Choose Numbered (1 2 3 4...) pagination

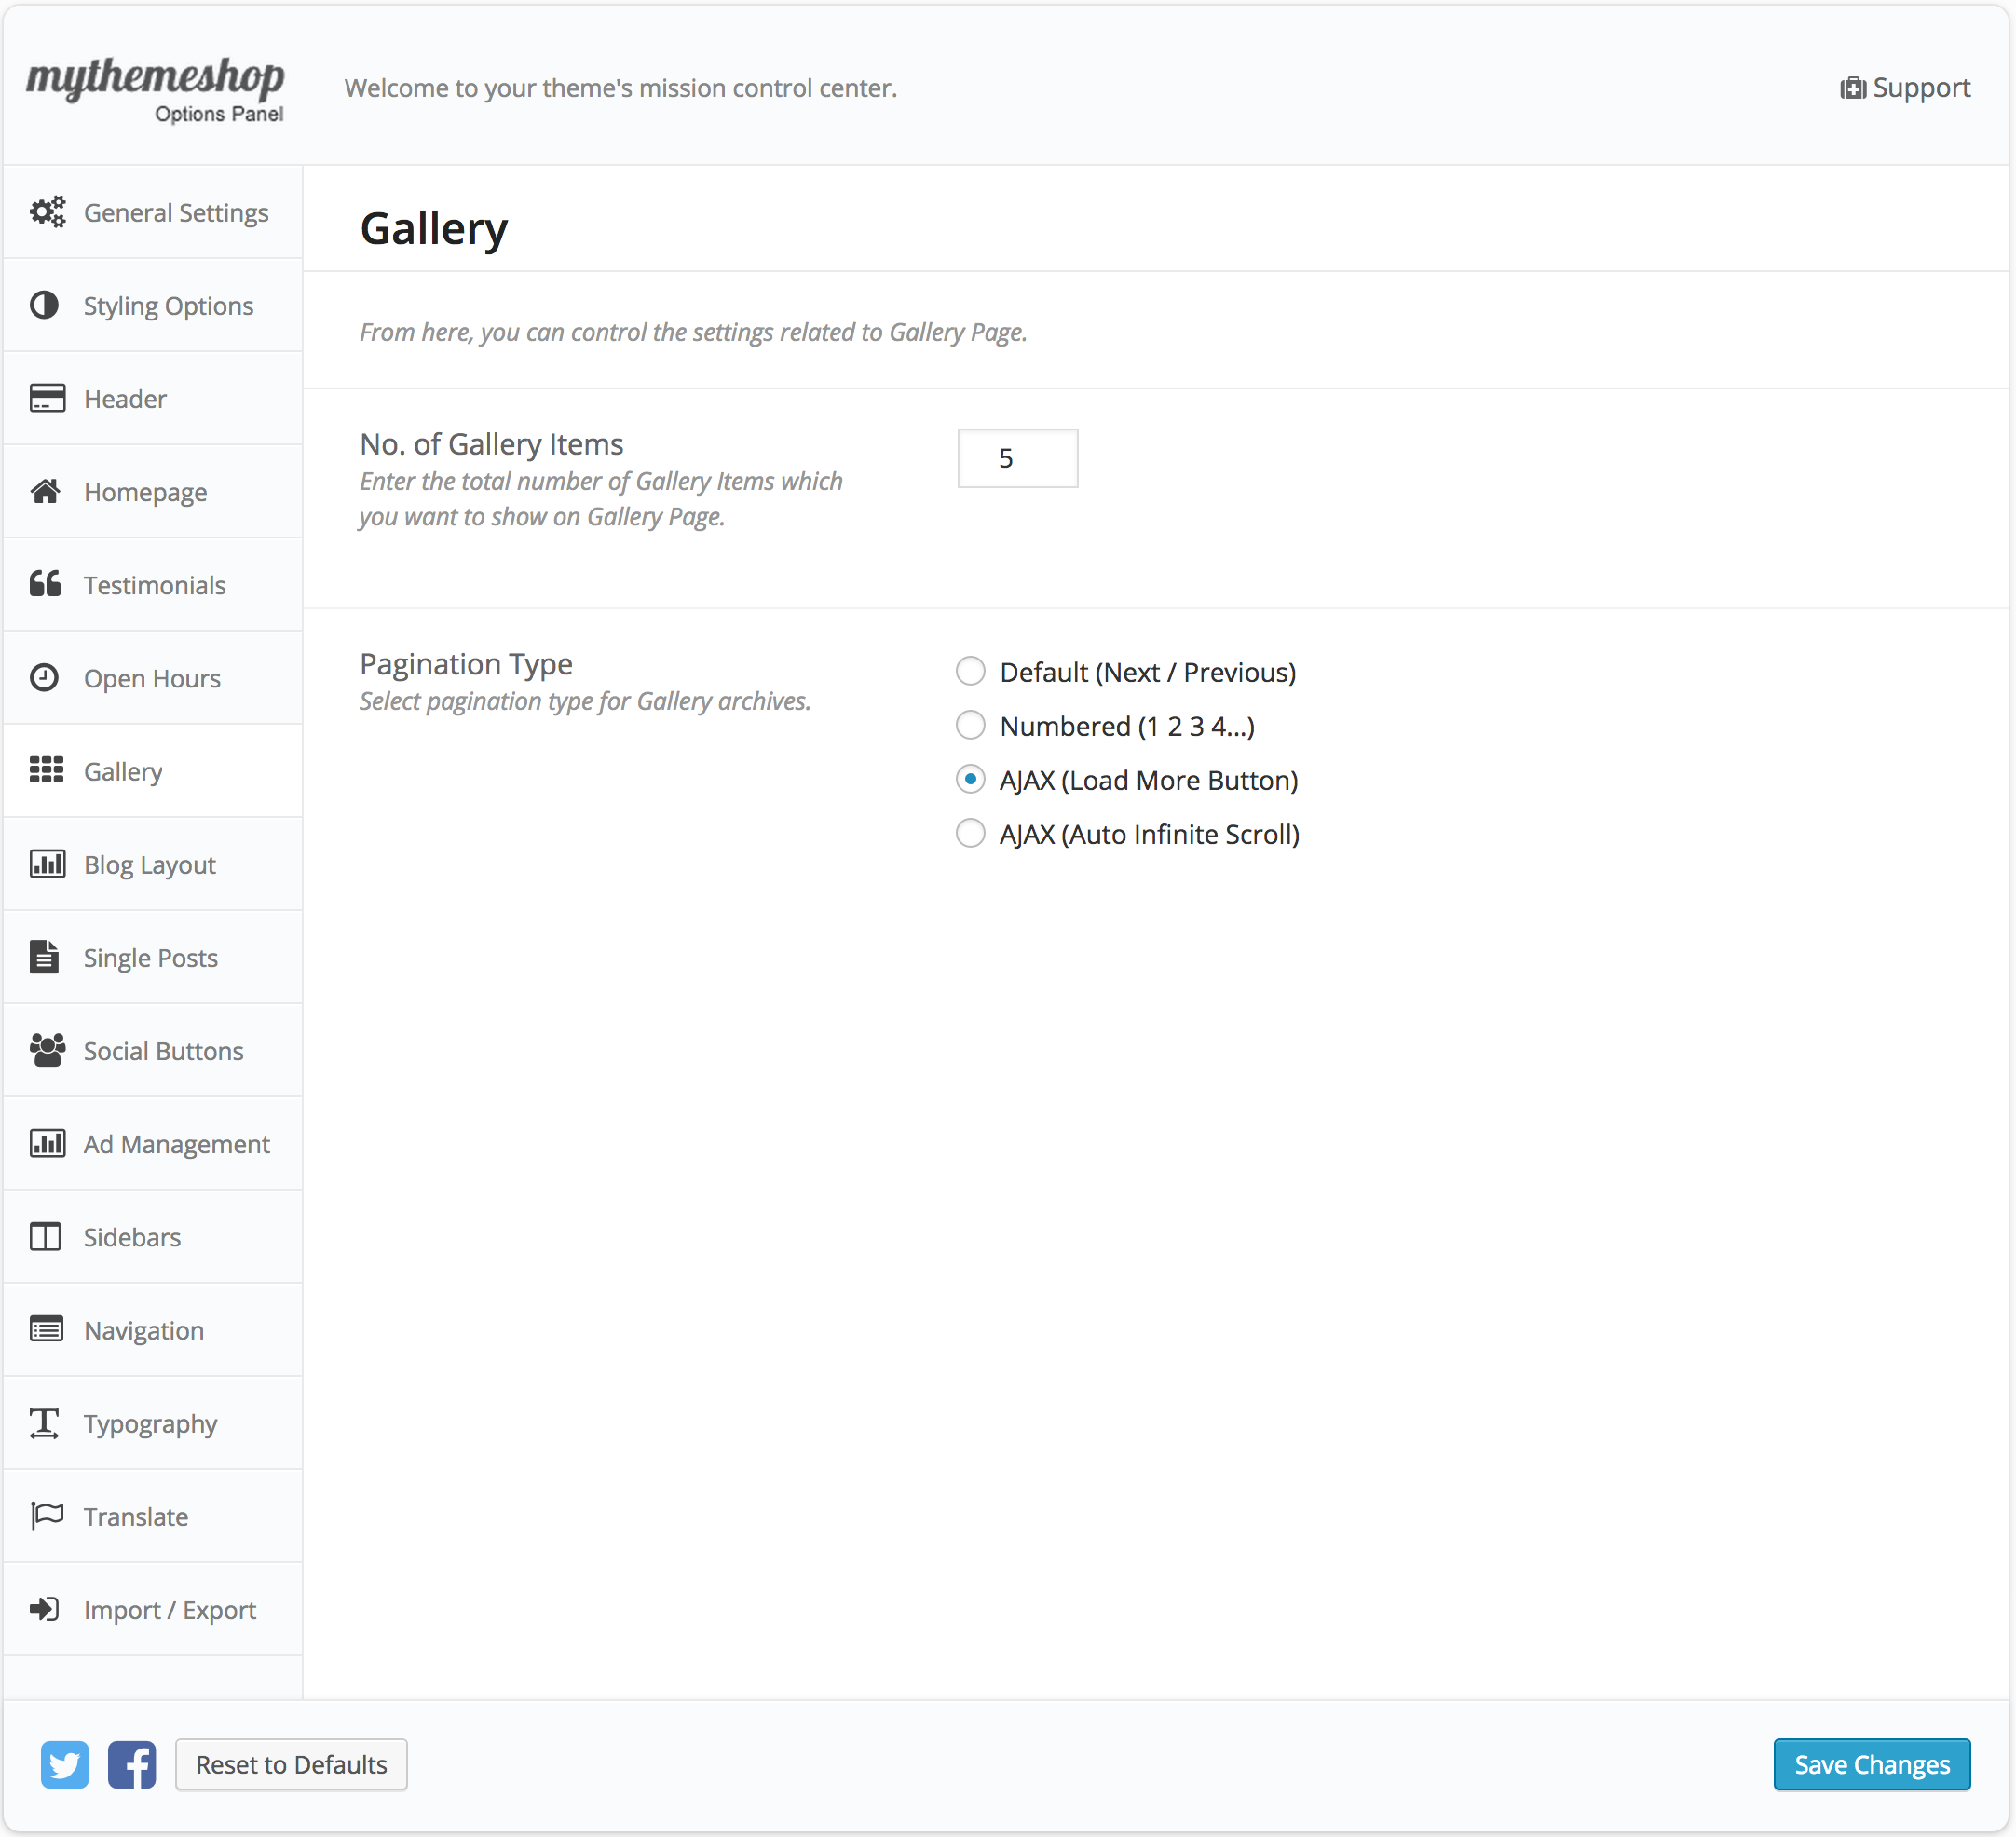pyautogui.click(x=970, y=725)
